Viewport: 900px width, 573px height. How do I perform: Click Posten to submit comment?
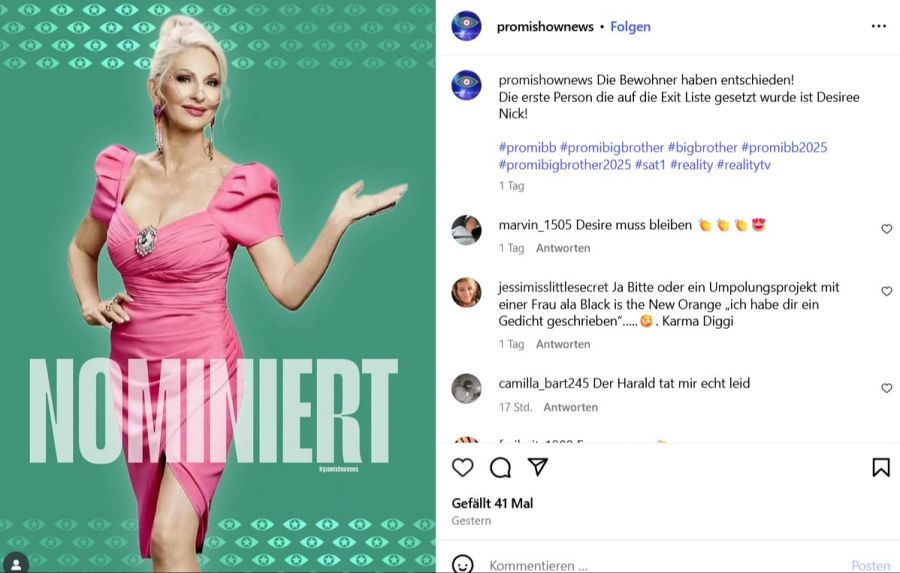pos(871,566)
